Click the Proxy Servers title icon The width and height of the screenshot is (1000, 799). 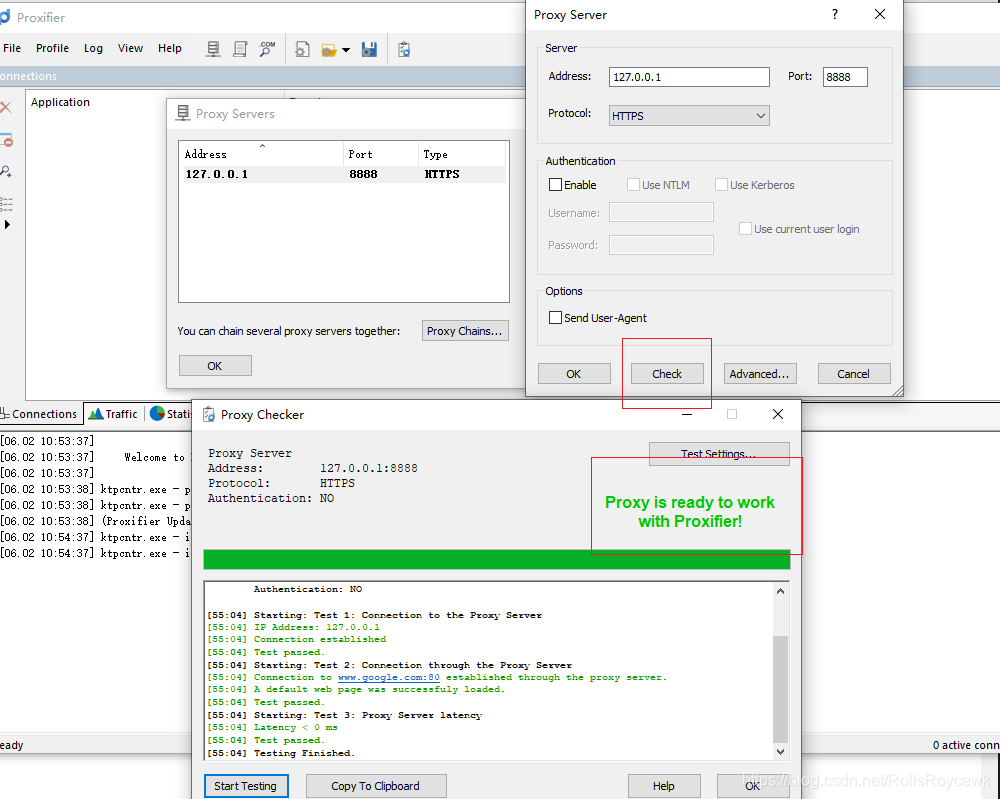coord(183,114)
